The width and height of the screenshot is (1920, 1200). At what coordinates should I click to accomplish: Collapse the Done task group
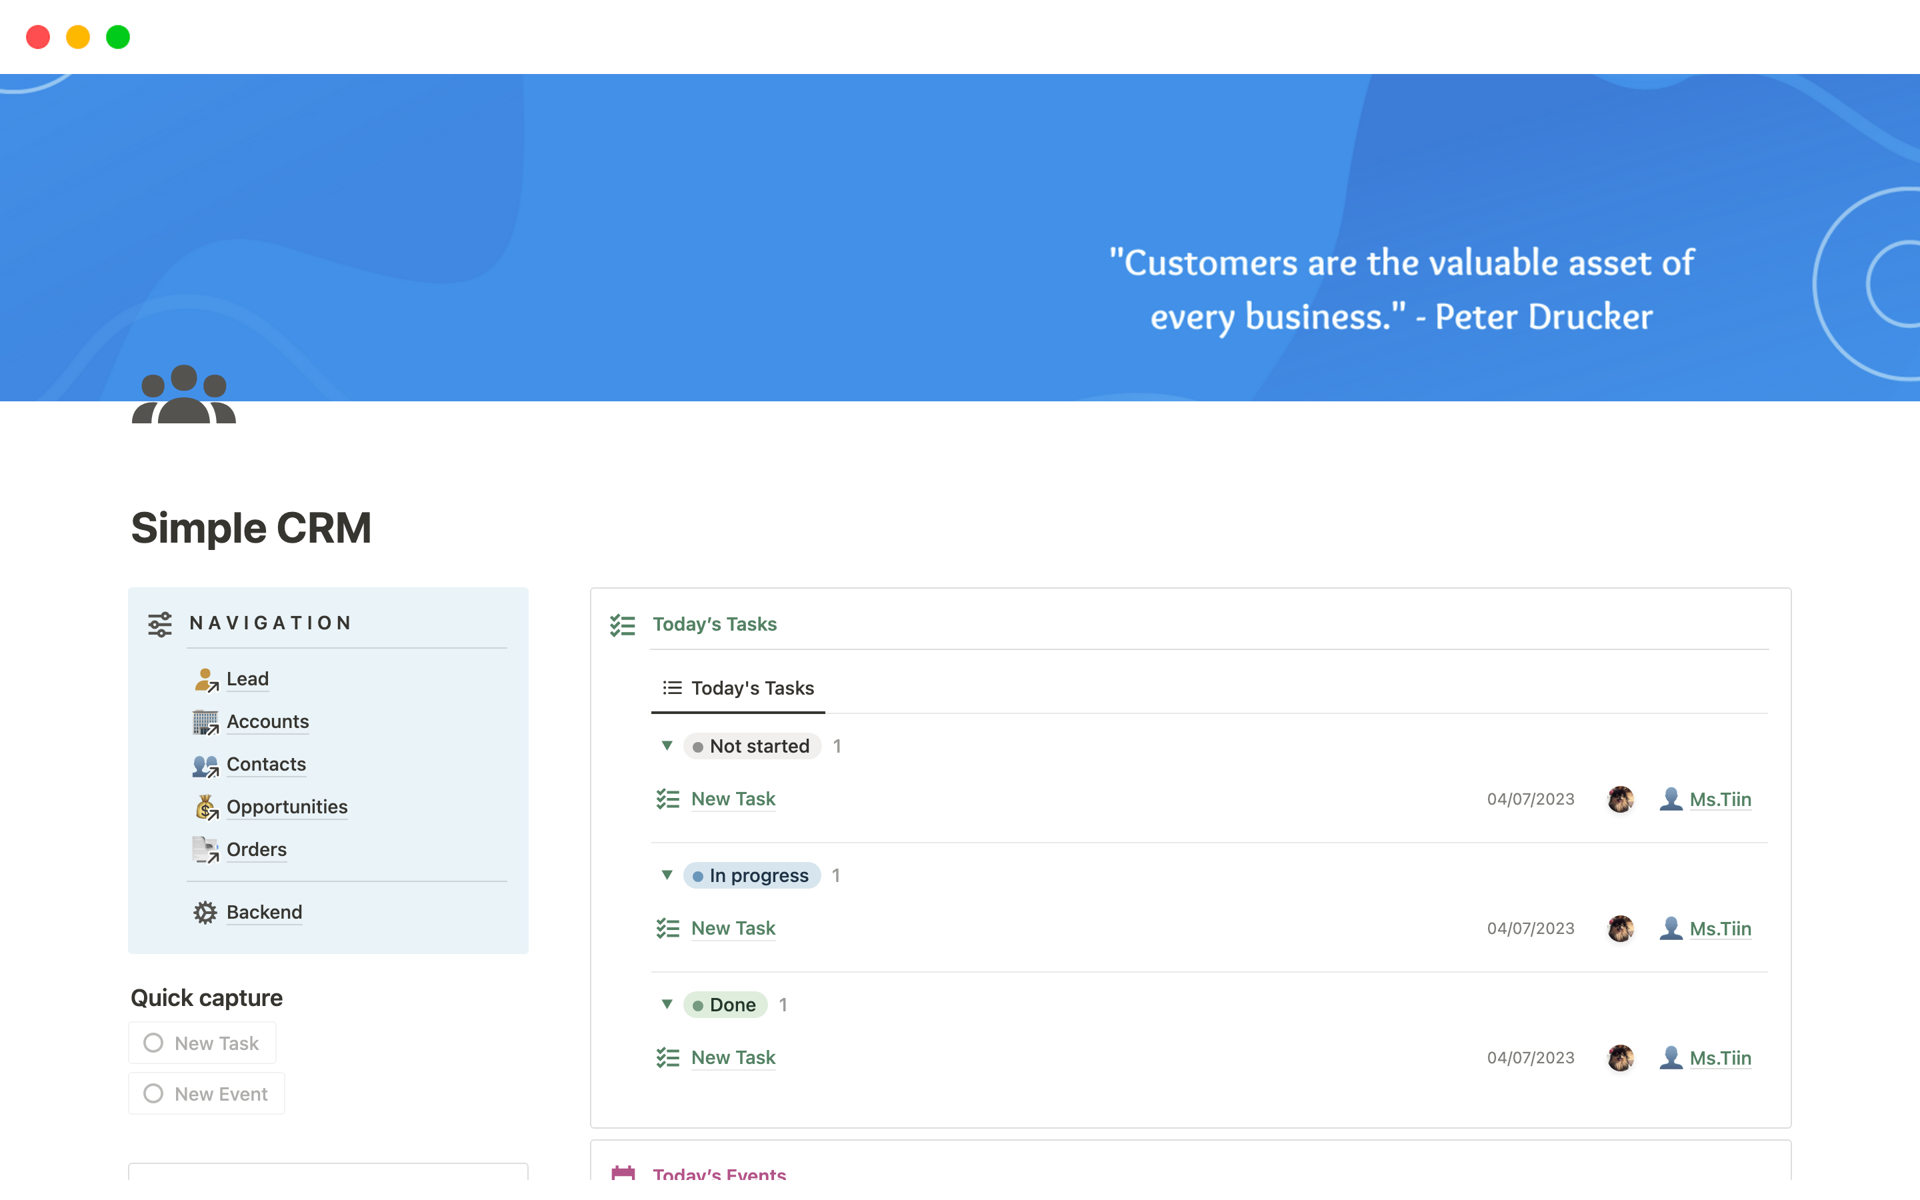tap(667, 1004)
